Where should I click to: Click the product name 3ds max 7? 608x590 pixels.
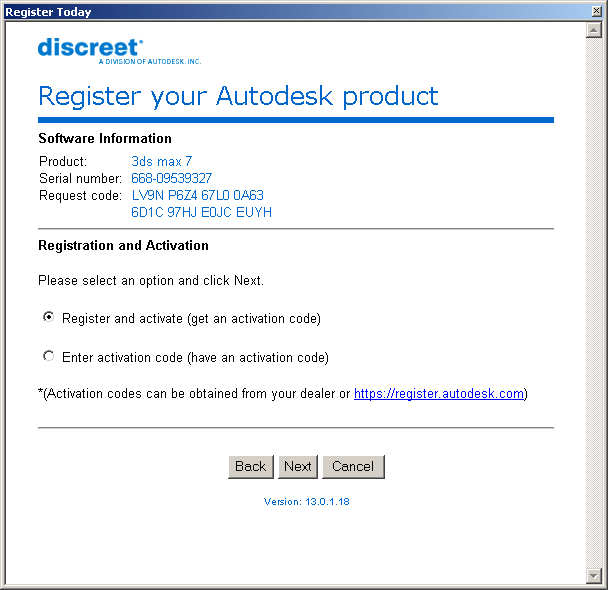[x=161, y=161]
